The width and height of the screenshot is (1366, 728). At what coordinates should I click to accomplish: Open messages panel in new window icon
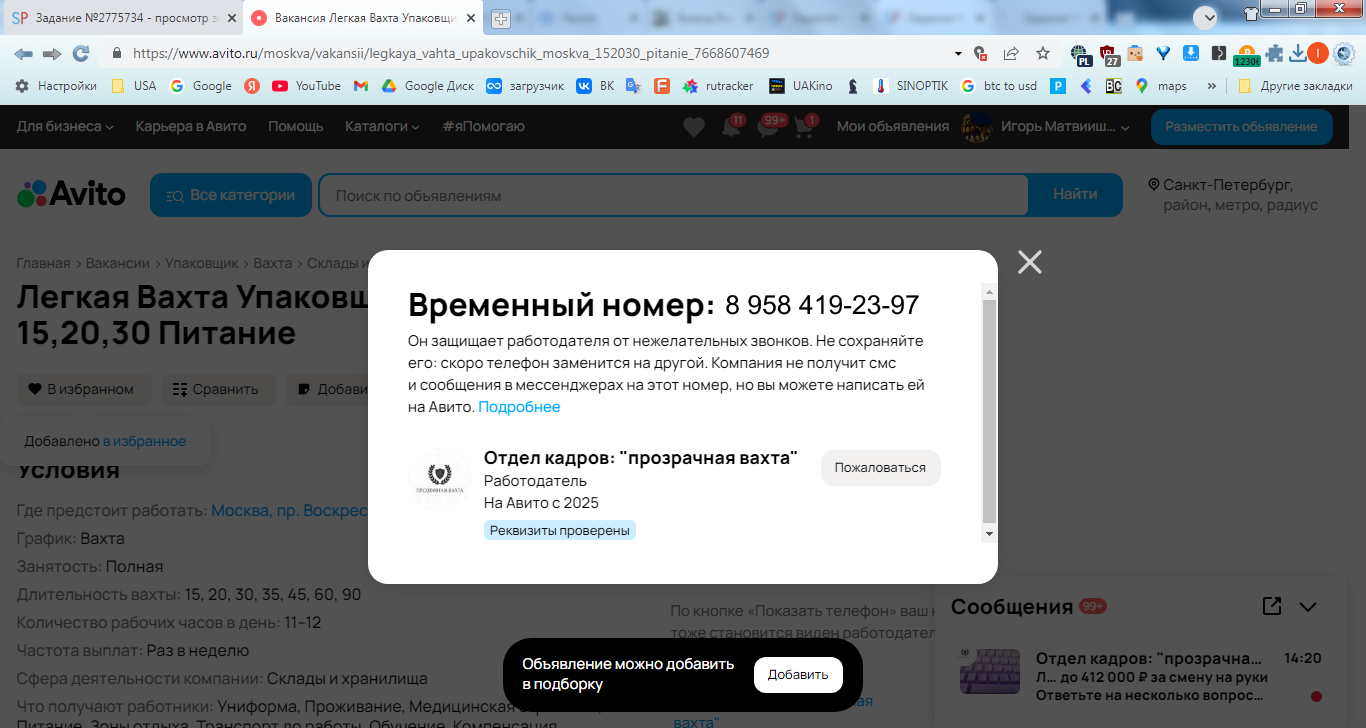[x=1272, y=606]
